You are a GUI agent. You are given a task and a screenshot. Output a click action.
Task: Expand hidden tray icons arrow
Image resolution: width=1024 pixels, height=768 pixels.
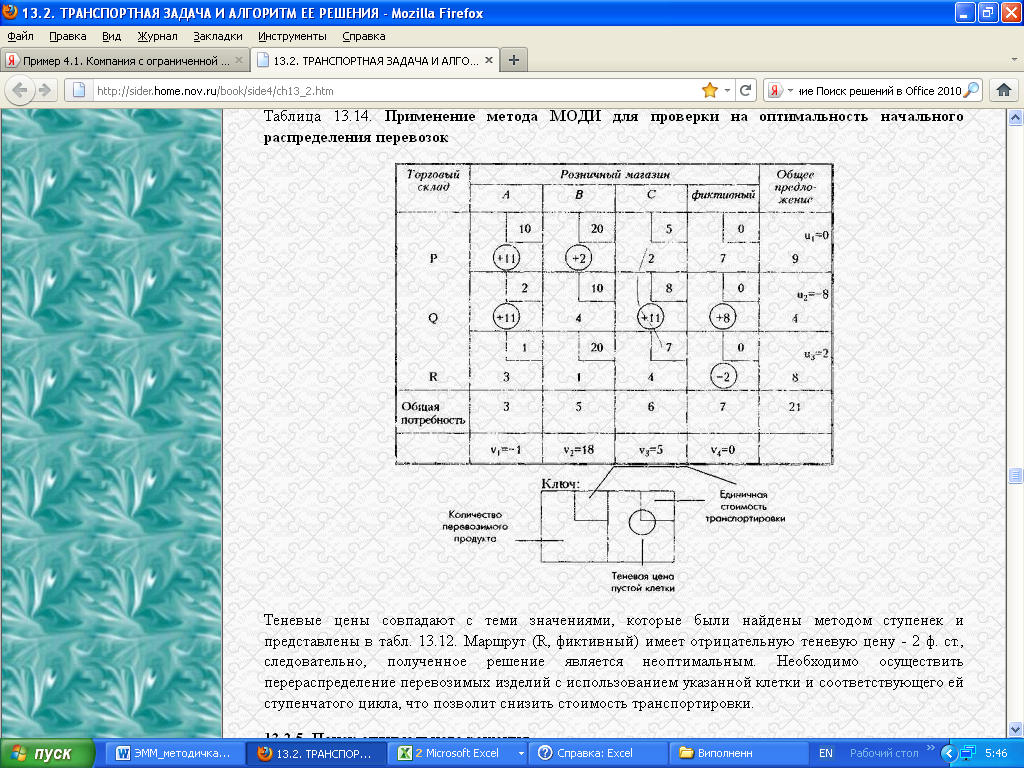(x=948, y=754)
